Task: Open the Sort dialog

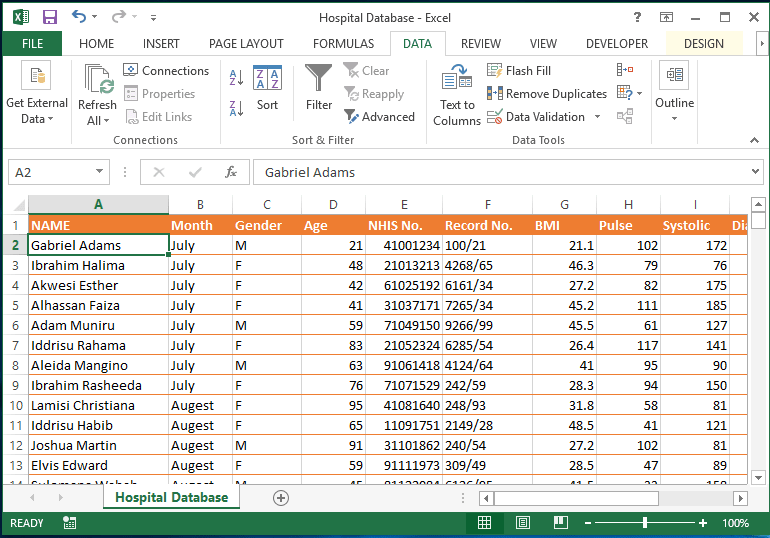Action: (x=267, y=88)
